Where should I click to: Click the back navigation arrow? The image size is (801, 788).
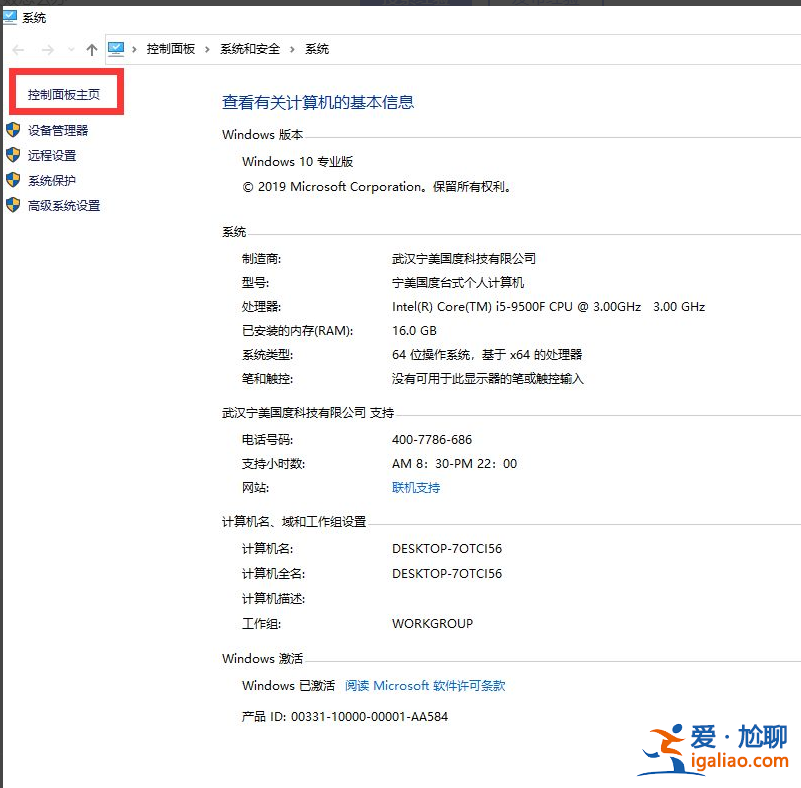tap(16, 48)
